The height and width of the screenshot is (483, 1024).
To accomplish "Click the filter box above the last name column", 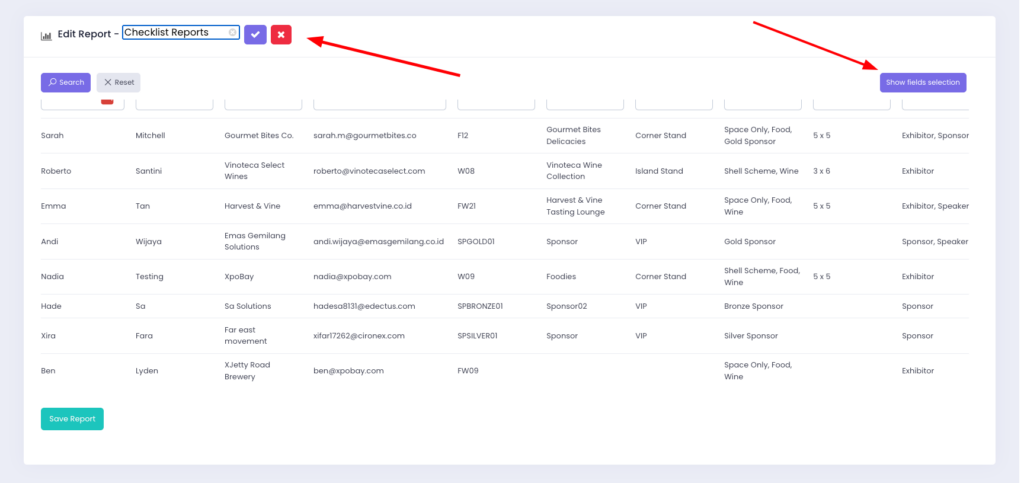I will [x=174, y=103].
